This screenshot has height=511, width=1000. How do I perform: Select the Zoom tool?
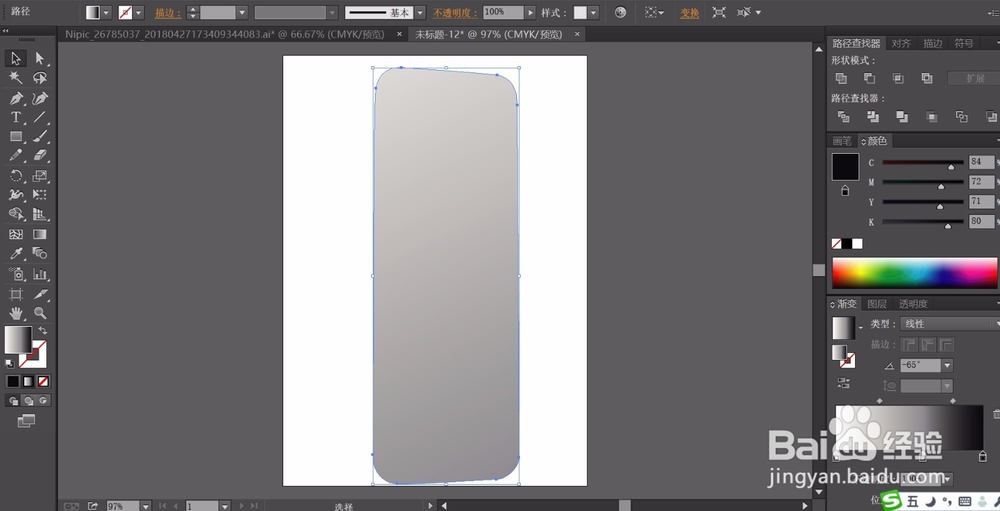tap(40, 313)
